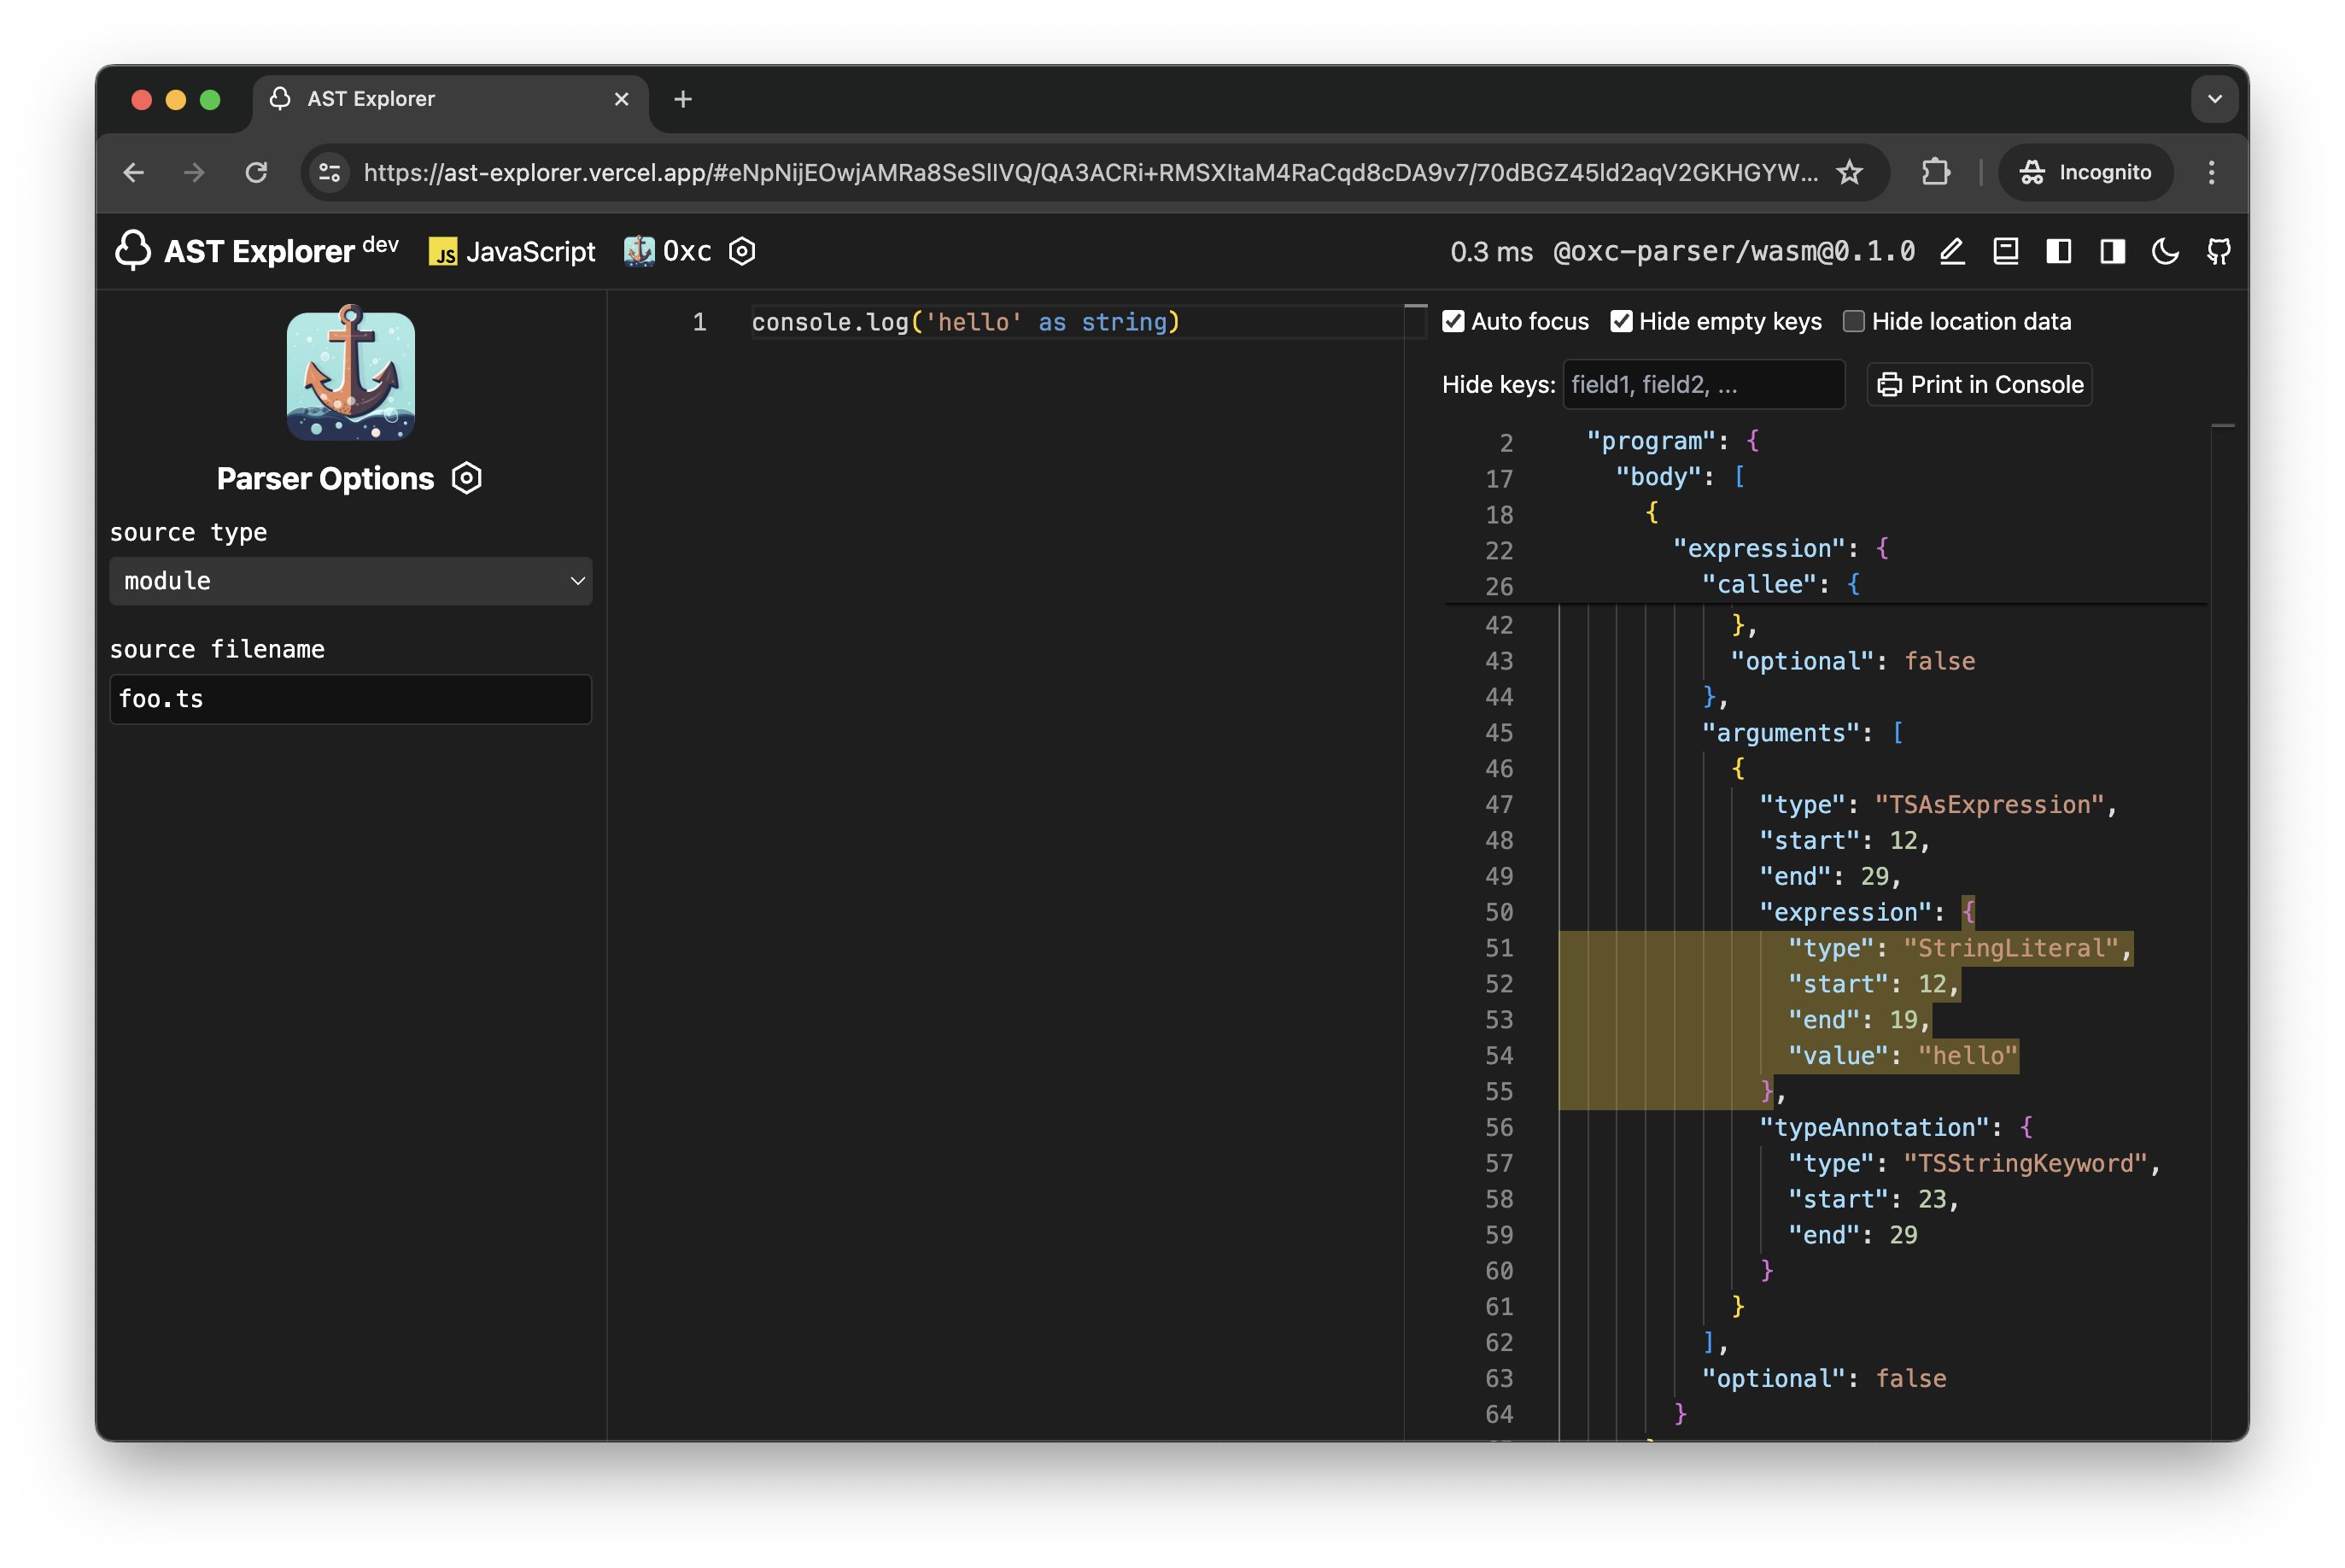The height and width of the screenshot is (1568, 2345).
Task: Click the "arguments" key on line 45
Action: point(1781,733)
